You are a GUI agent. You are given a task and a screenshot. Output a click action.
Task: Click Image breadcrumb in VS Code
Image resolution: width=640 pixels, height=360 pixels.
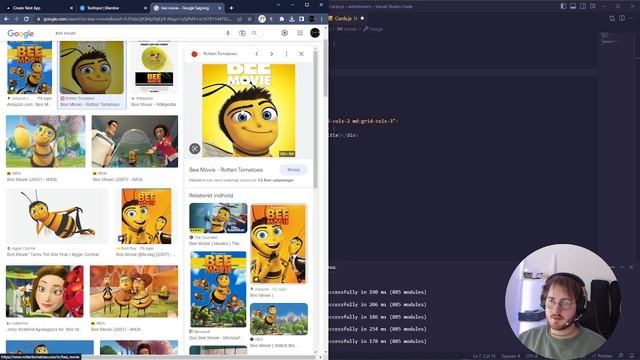point(373,29)
